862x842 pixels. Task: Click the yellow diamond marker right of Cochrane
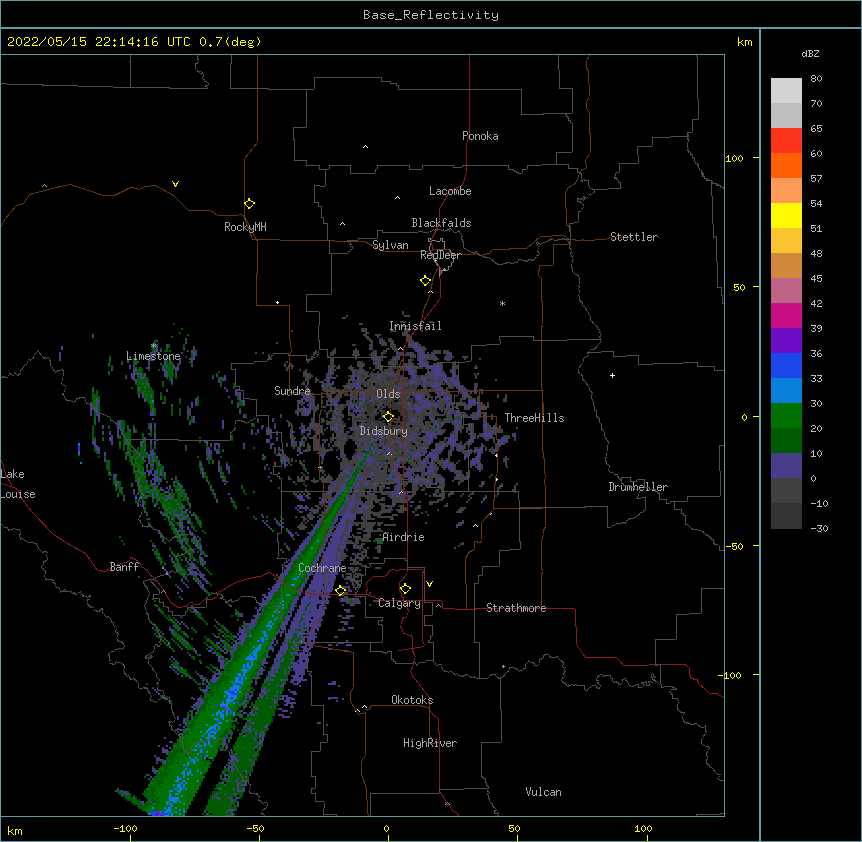point(340,590)
